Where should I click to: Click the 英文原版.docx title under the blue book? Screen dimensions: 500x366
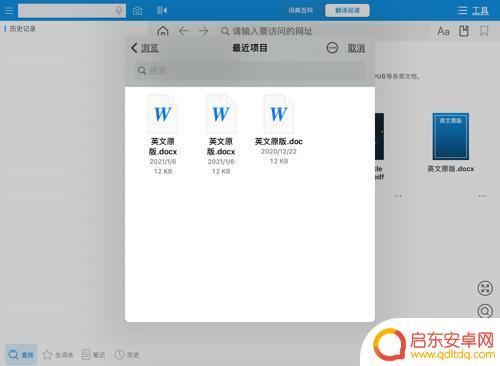pos(451,169)
